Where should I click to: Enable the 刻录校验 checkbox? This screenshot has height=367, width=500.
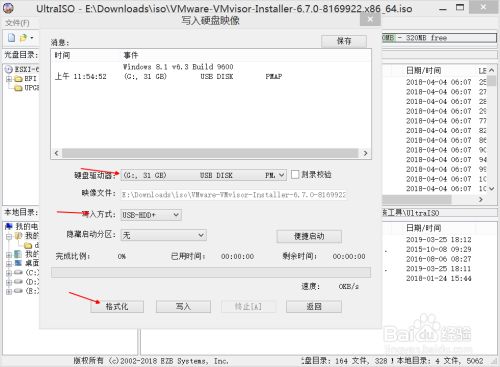pos(295,175)
